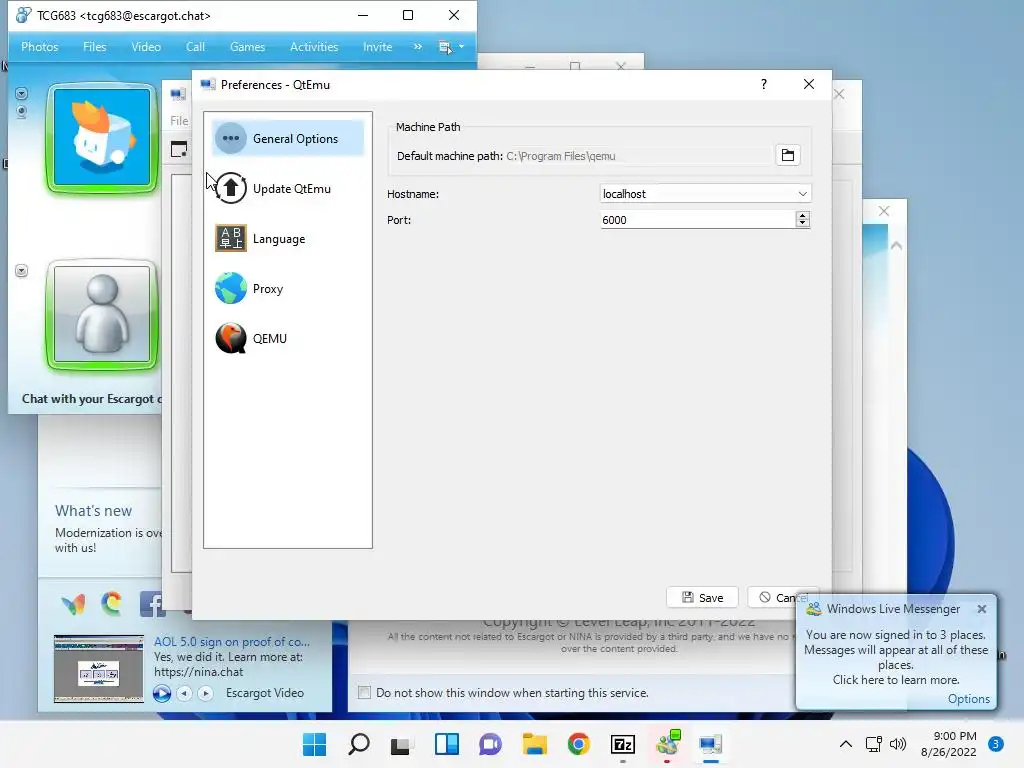Click the orange C icon in Messenger
1024x768 pixels.
[112, 603]
